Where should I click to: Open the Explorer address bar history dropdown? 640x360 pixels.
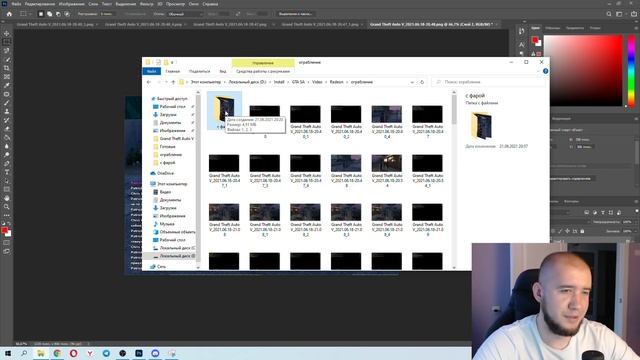412,82
